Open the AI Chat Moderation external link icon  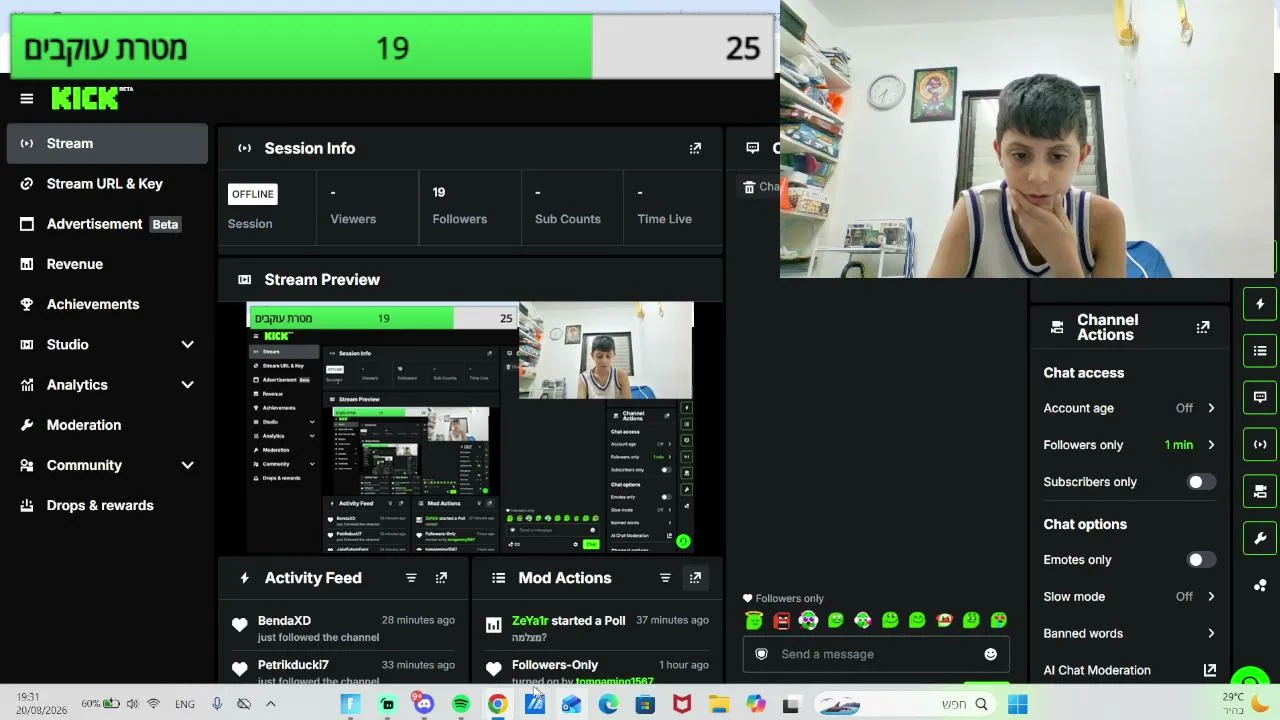(x=1210, y=670)
